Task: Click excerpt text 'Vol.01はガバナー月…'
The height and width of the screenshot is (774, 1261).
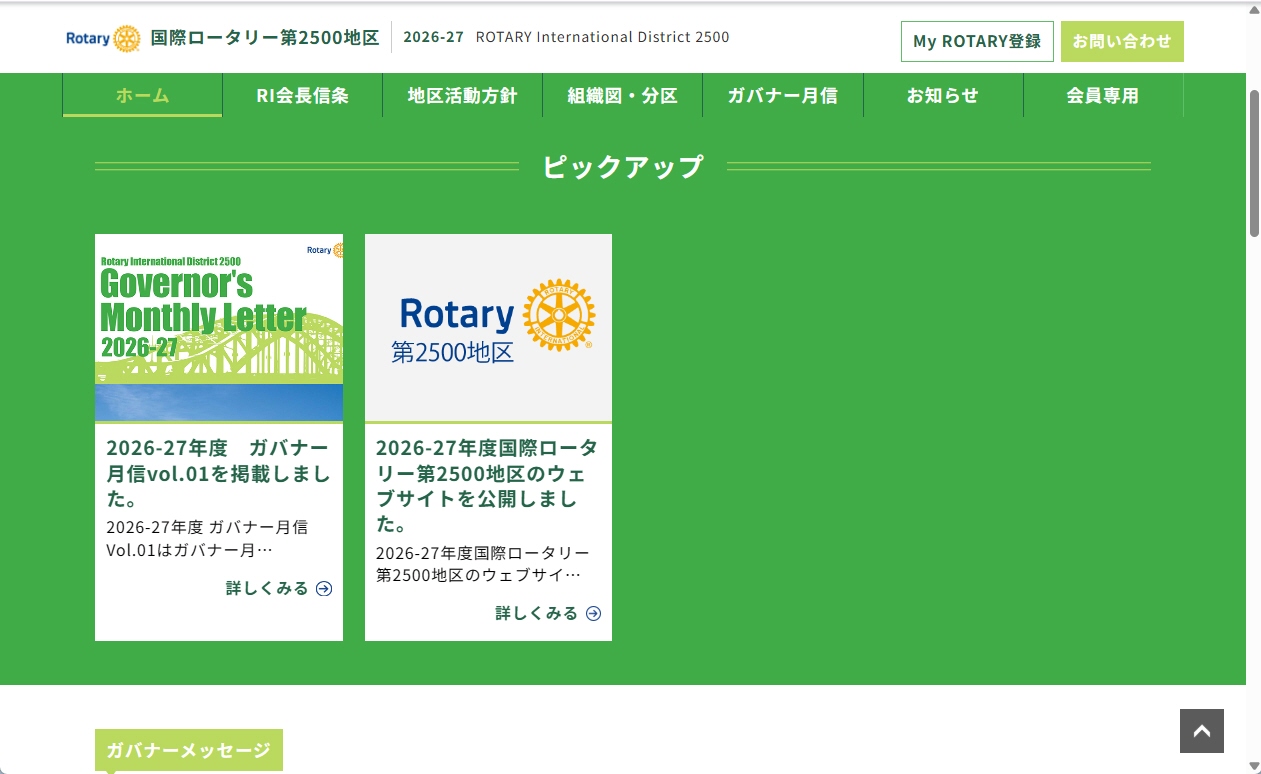Action: click(189, 550)
